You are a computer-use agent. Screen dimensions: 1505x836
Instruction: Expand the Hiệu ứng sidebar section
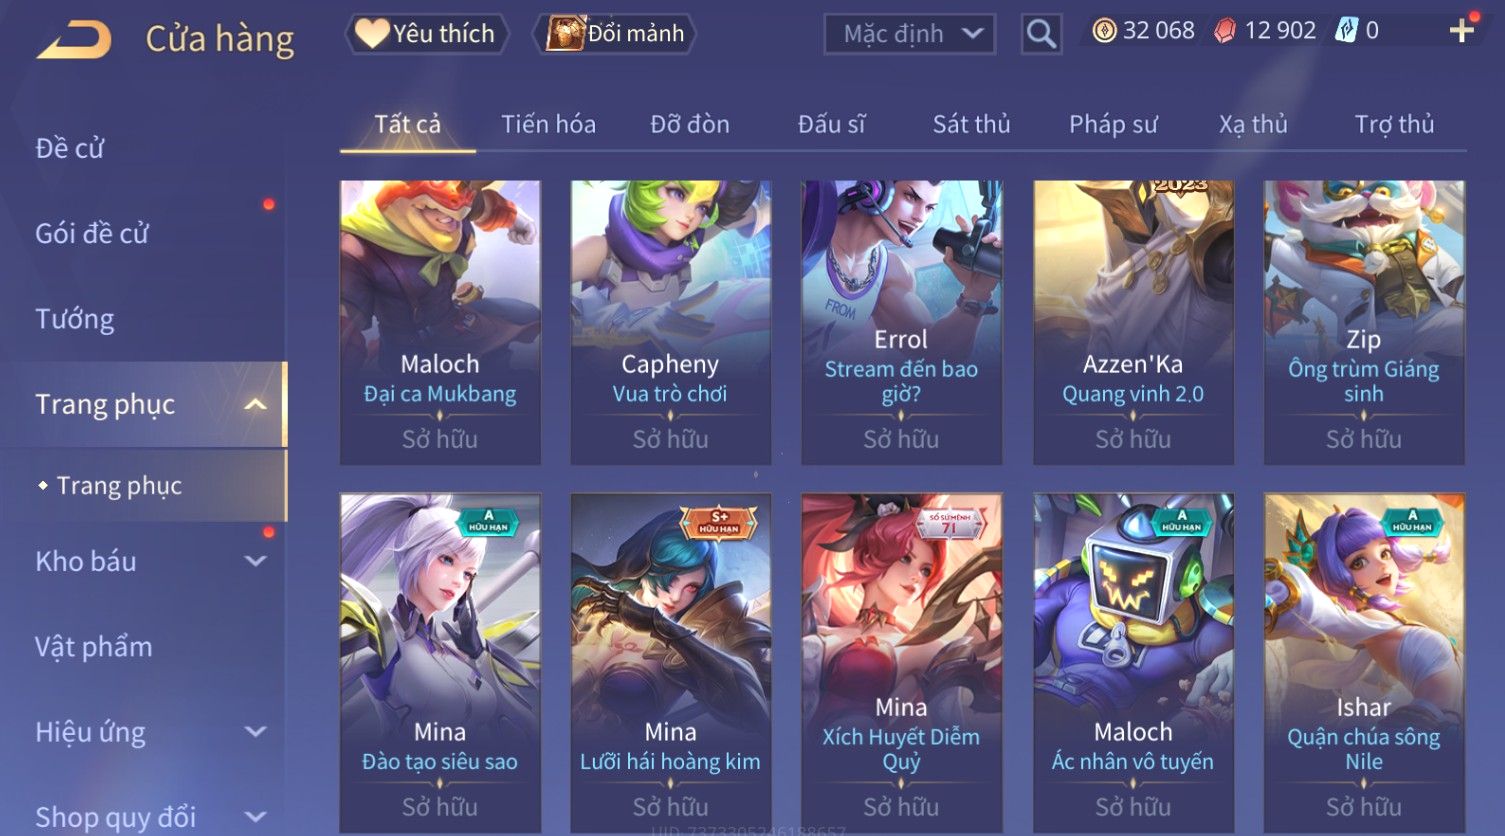point(256,732)
